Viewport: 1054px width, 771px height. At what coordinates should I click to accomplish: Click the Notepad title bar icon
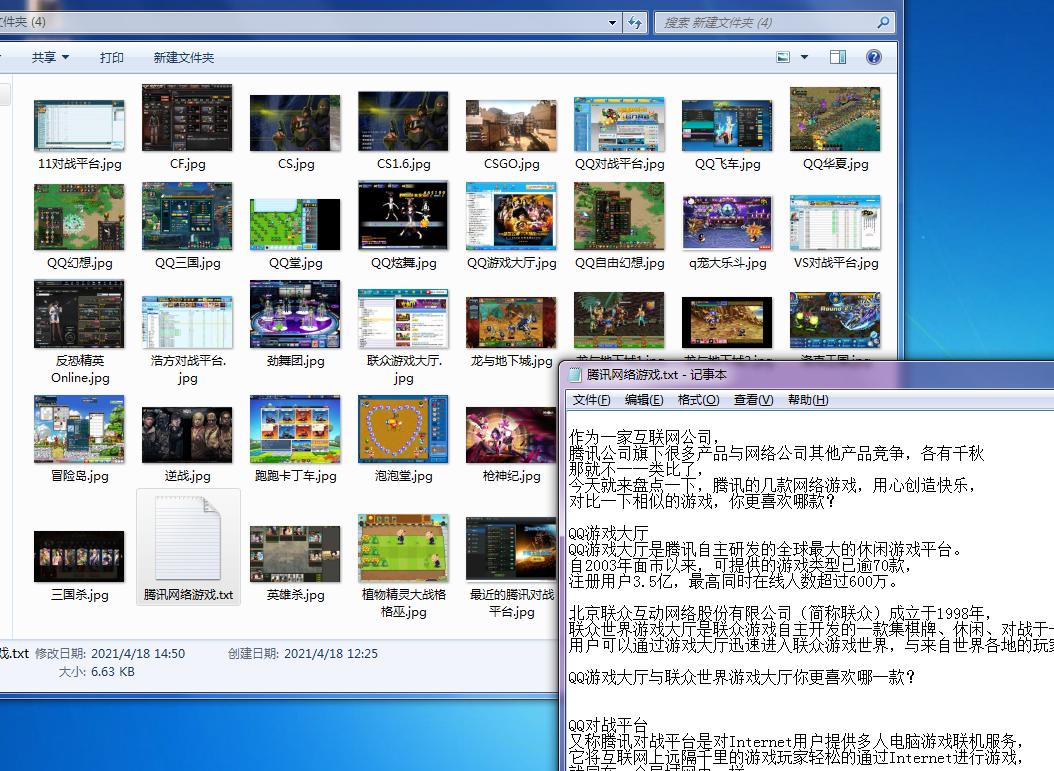[x=574, y=375]
